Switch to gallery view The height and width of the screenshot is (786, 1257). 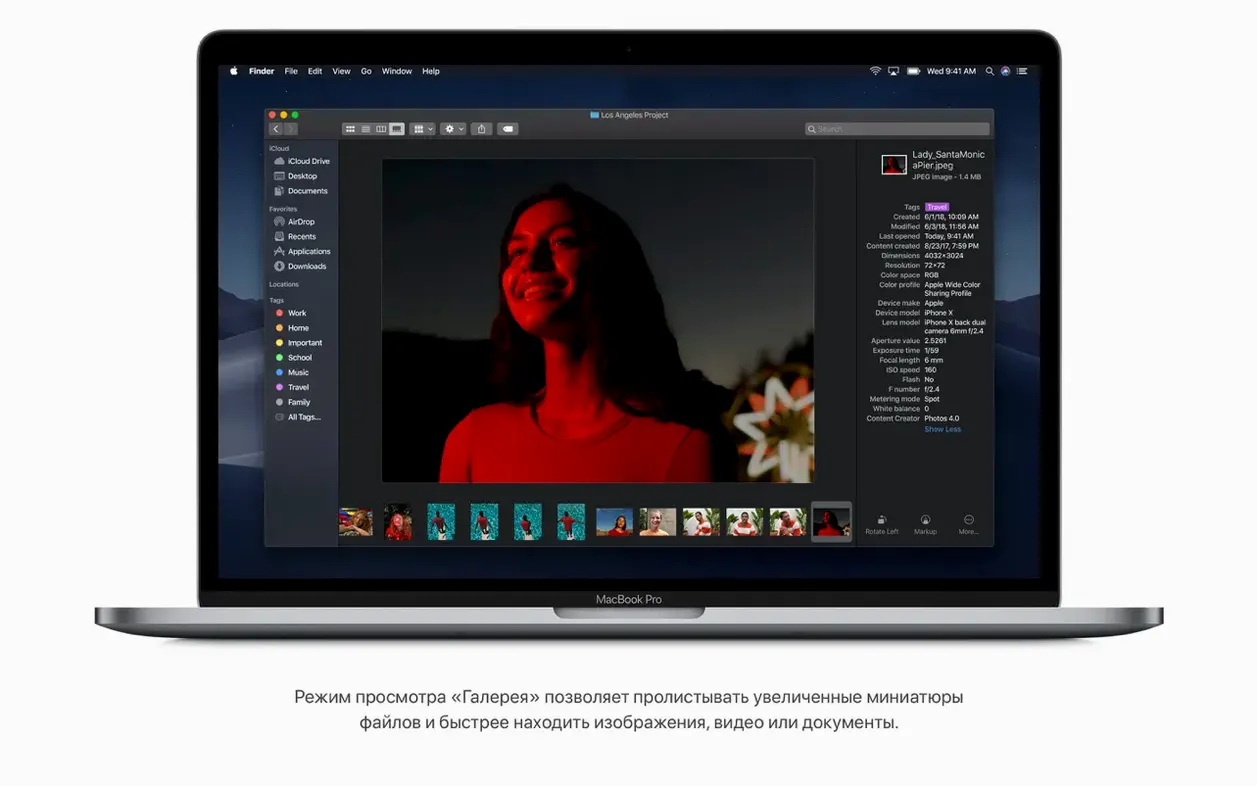coord(397,129)
